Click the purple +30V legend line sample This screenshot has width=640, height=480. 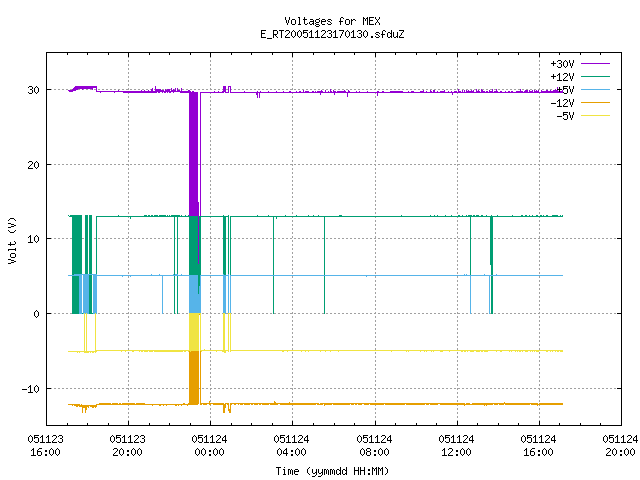(x=595, y=64)
